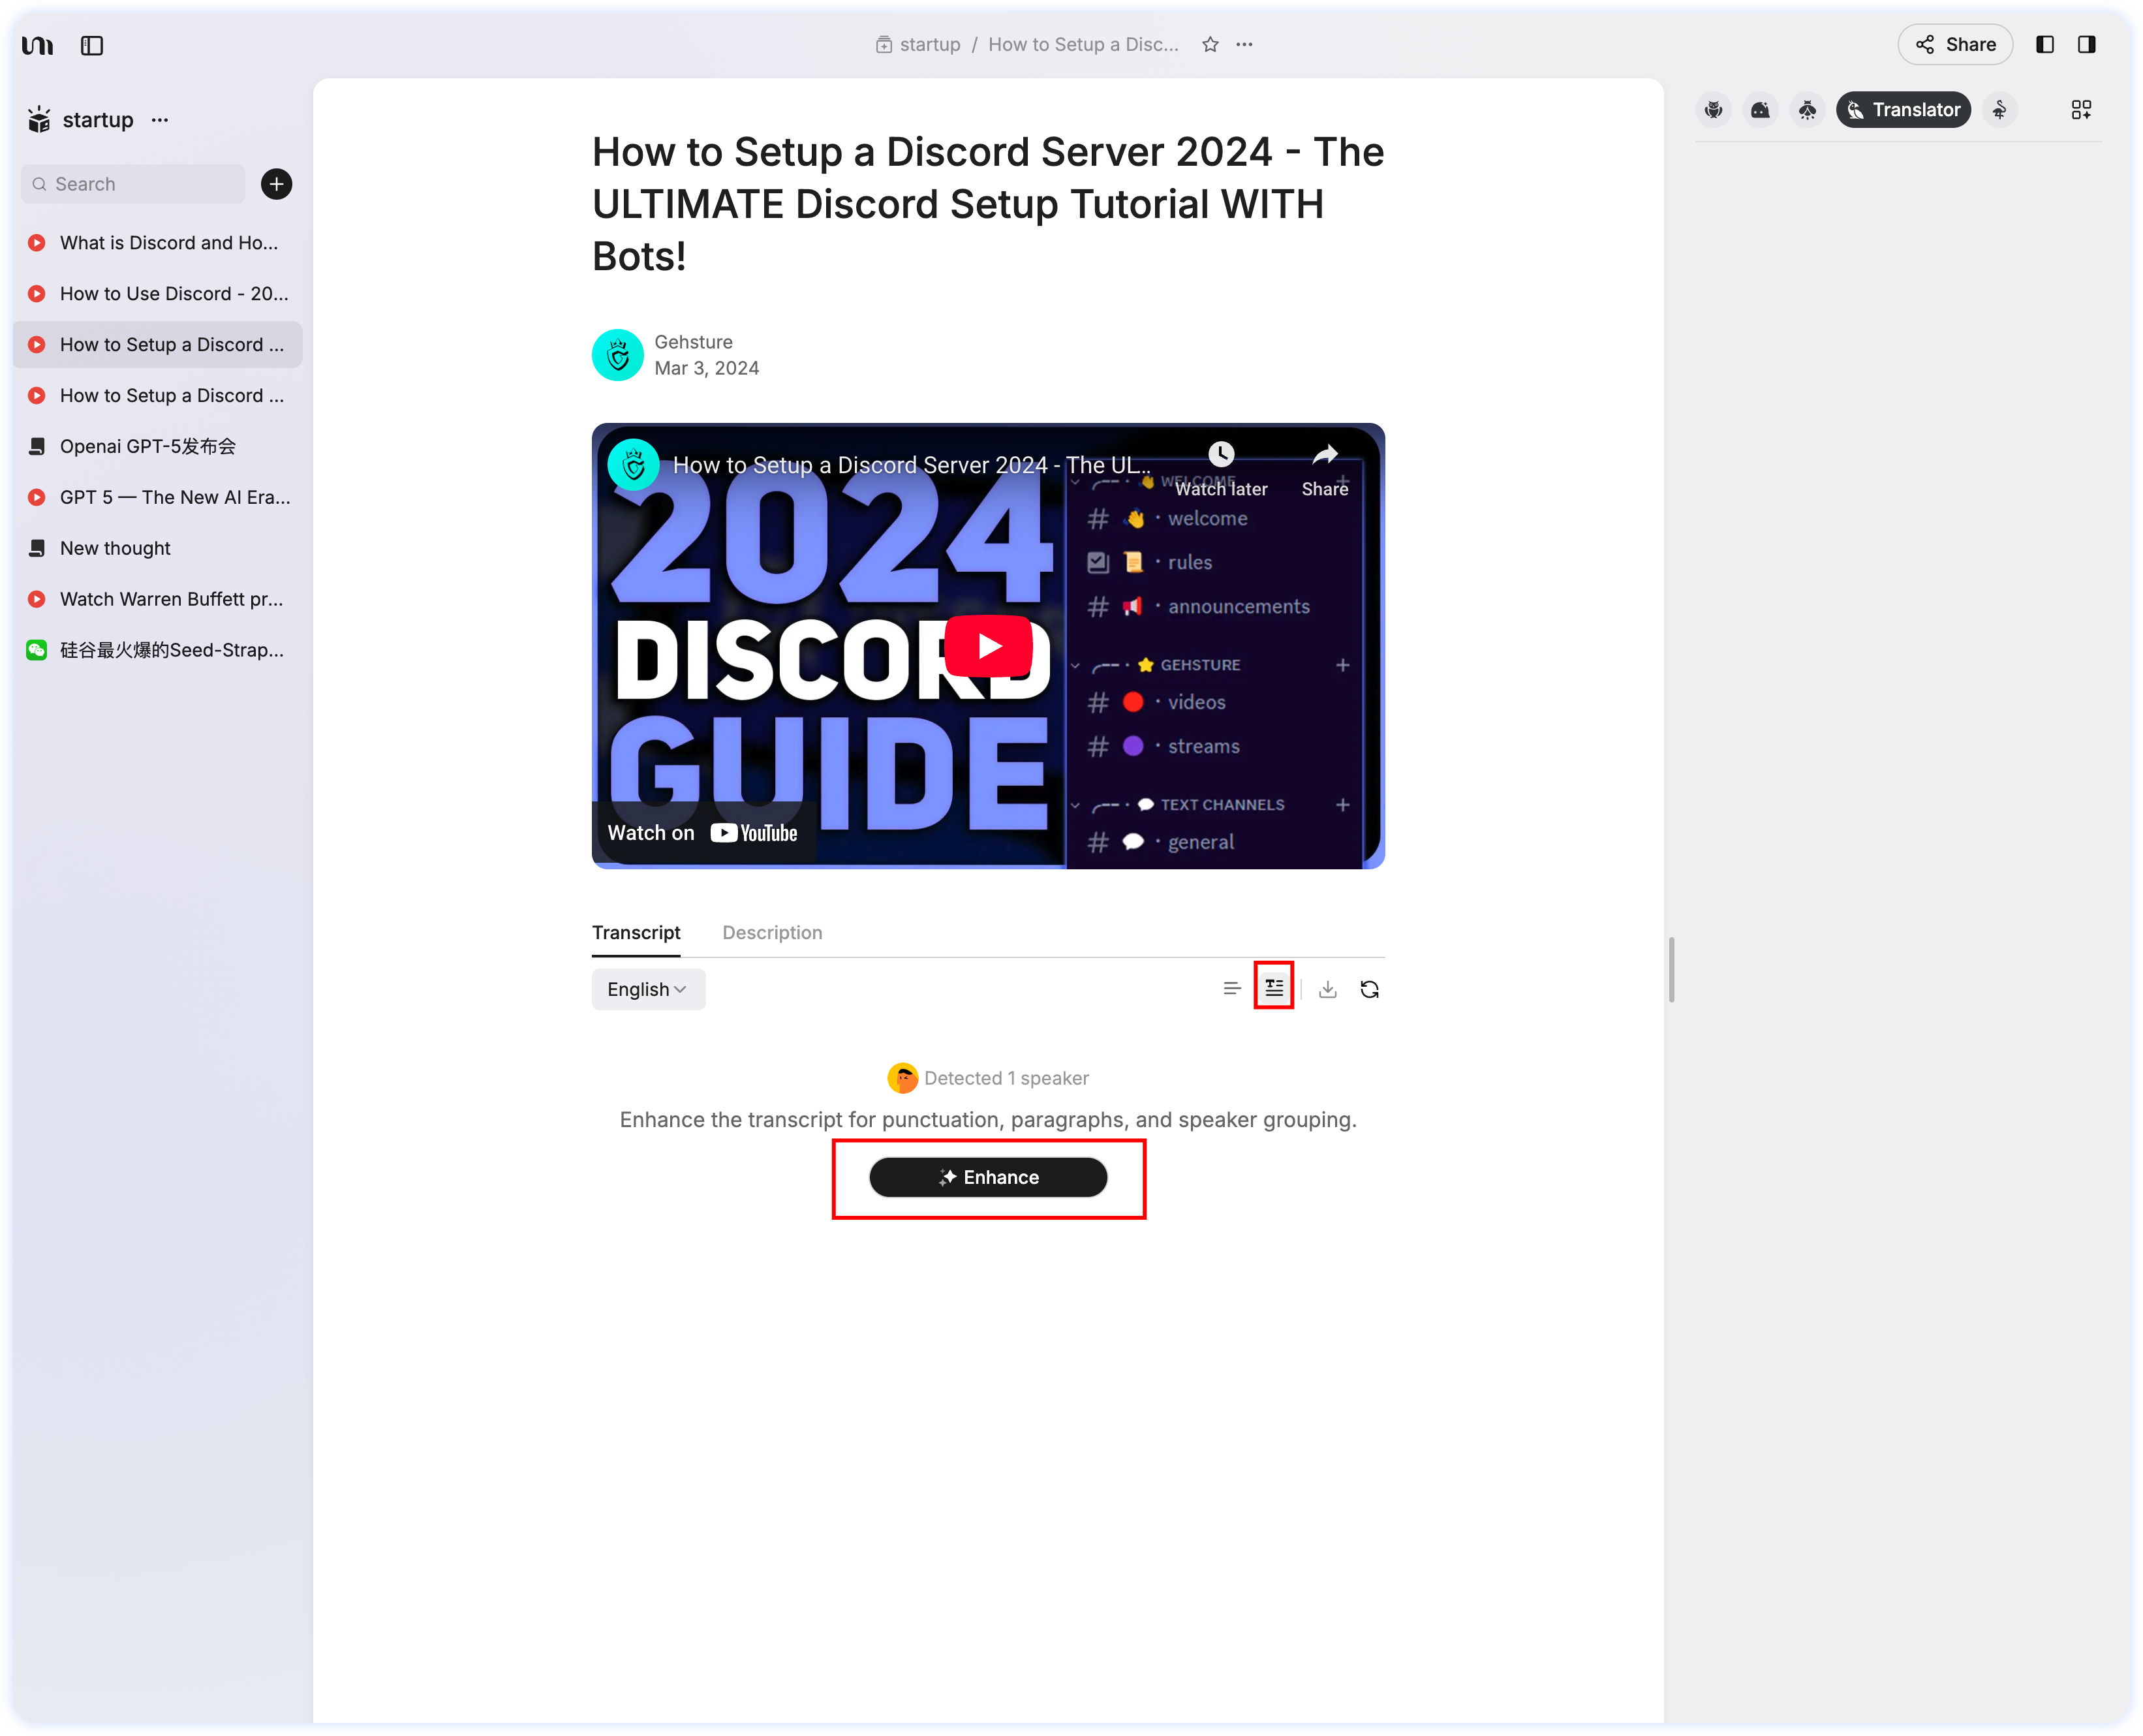Open 'GPT 5 — The New AI Era...' item
Image resolution: width=2143 pixels, height=1736 pixels.
click(x=158, y=498)
